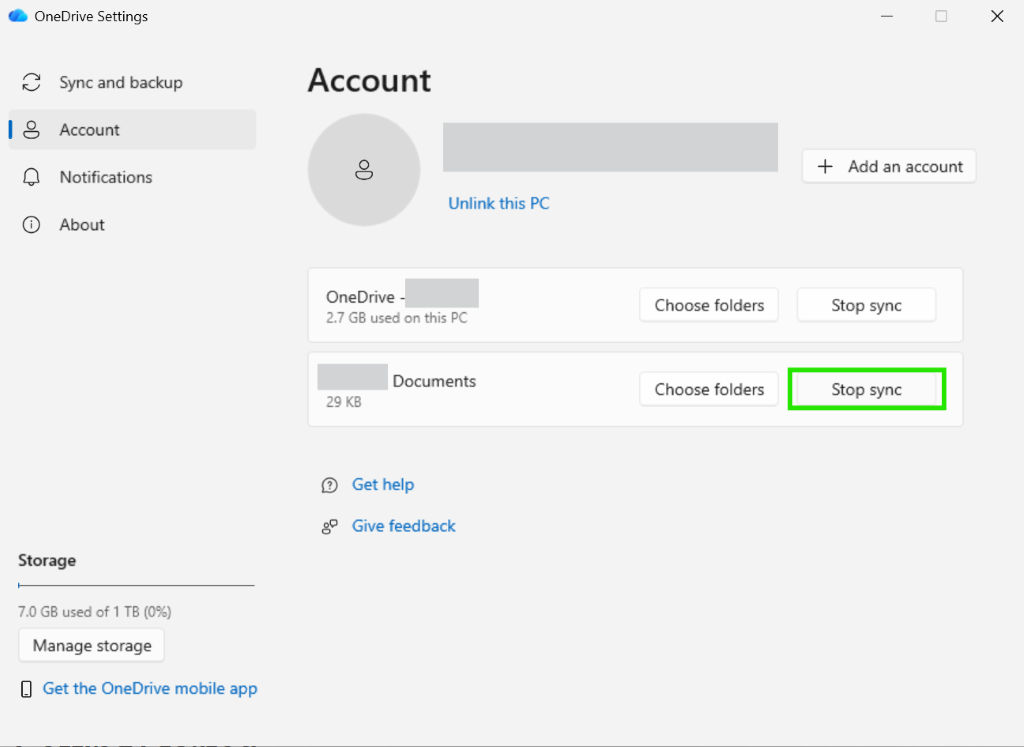Go to Notifications settings
Viewport: 1024px width, 747px height.
click(132, 177)
